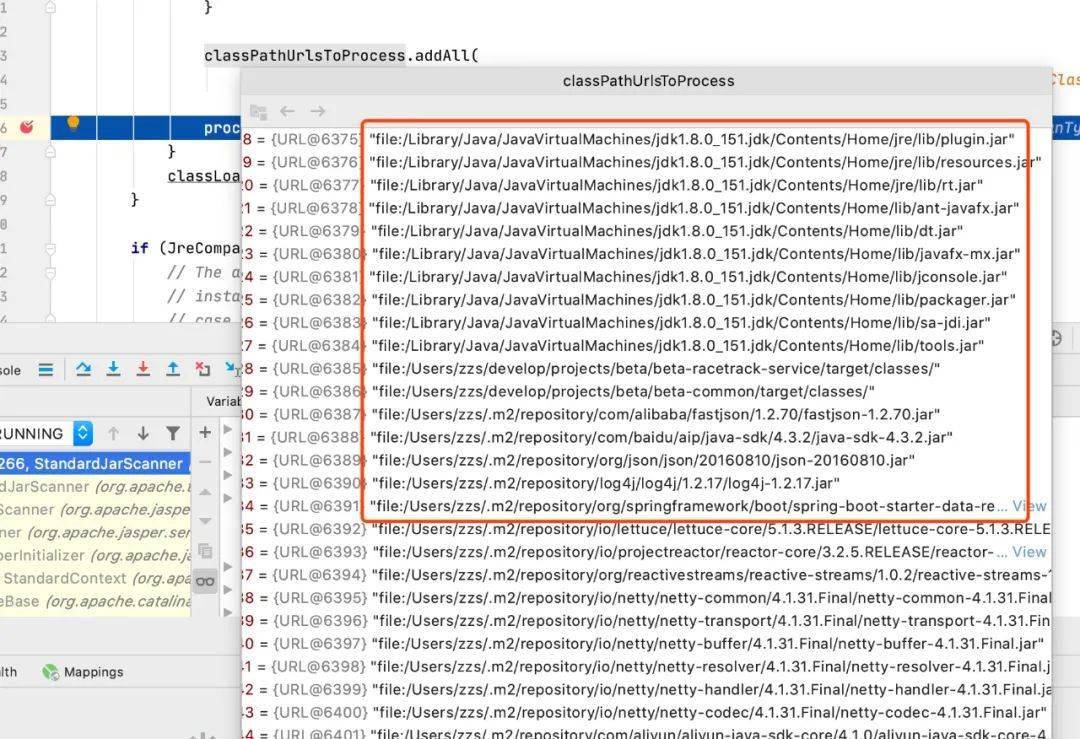Select the Variables panel header
Viewport: 1080px width, 739px height.
click(224, 401)
